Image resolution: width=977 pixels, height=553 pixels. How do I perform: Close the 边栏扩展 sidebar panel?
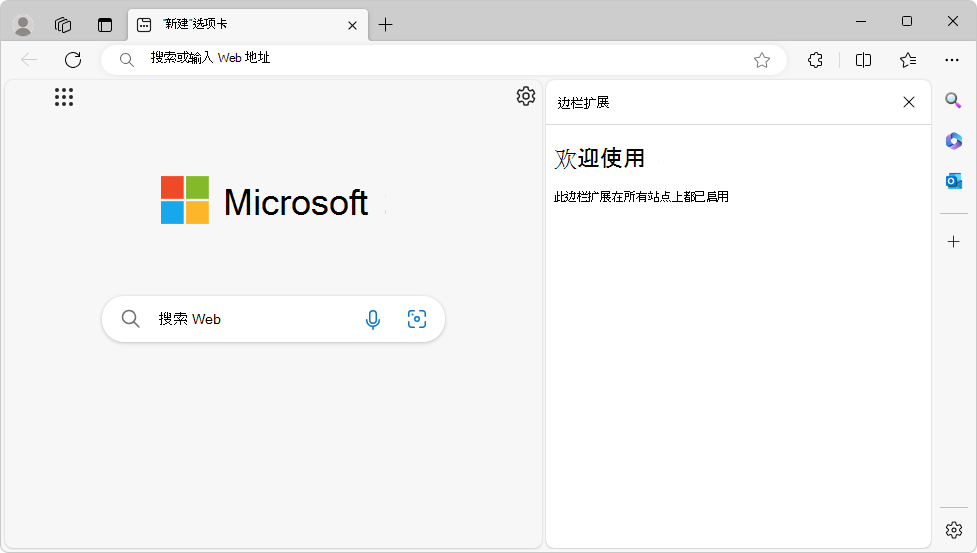click(909, 102)
